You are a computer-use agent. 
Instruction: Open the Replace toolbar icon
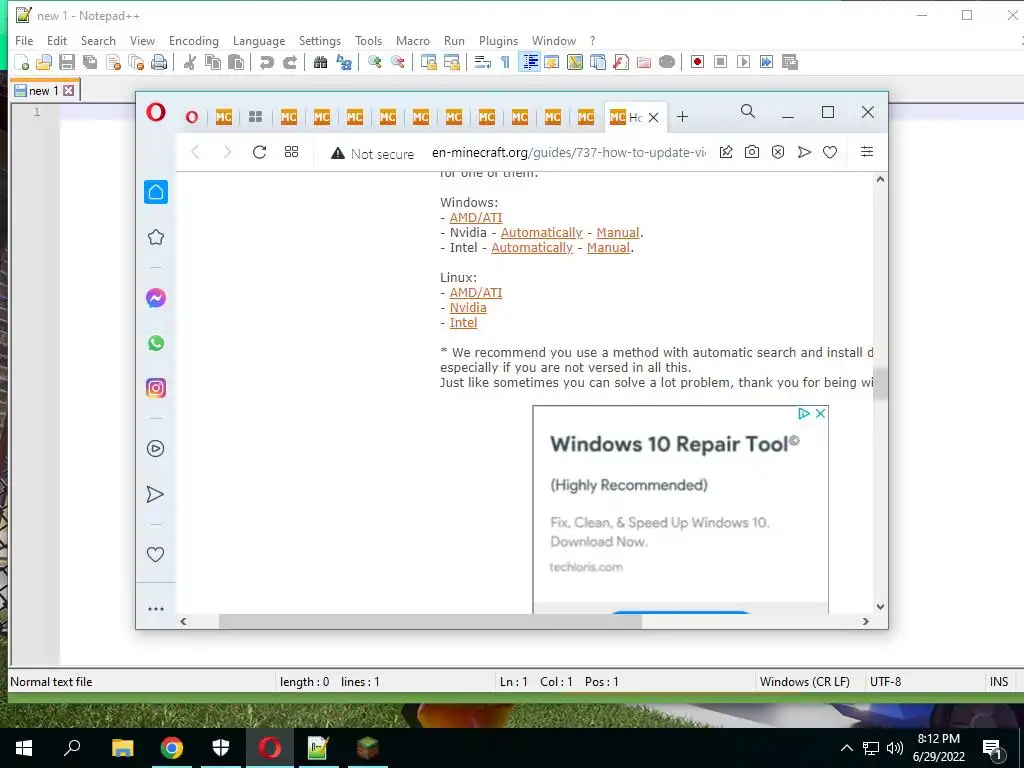(x=344, y=62)
